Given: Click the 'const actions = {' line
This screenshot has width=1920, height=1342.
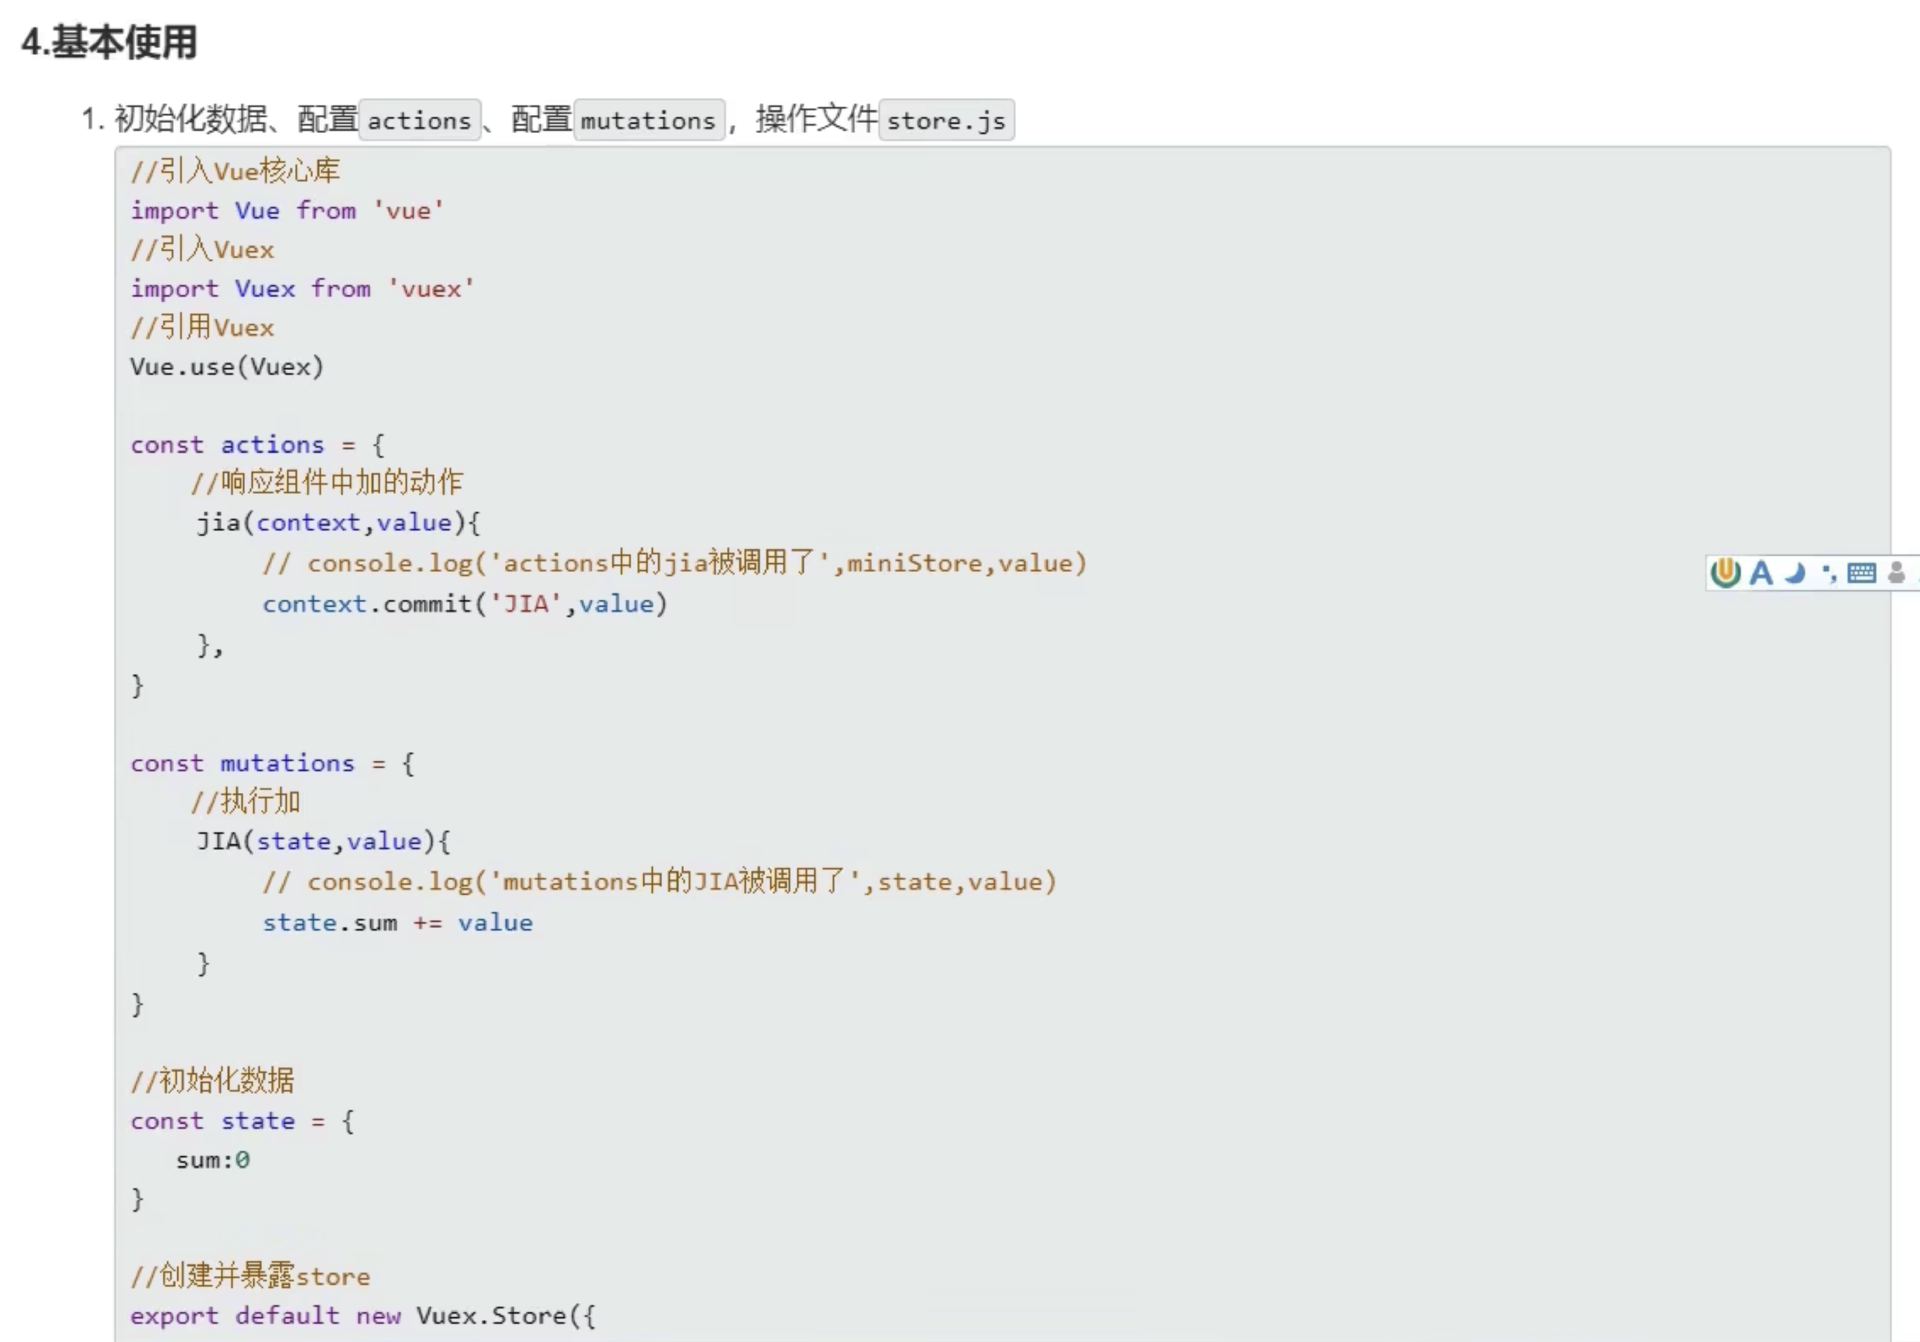Looking at the screenshot, I should coord(257,444).
